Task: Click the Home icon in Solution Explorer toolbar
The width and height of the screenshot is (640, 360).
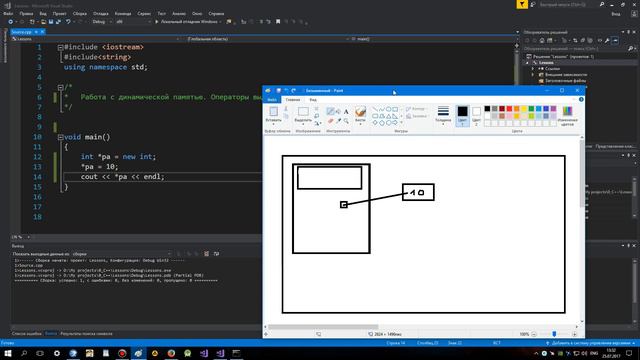Action: point(542,40)
